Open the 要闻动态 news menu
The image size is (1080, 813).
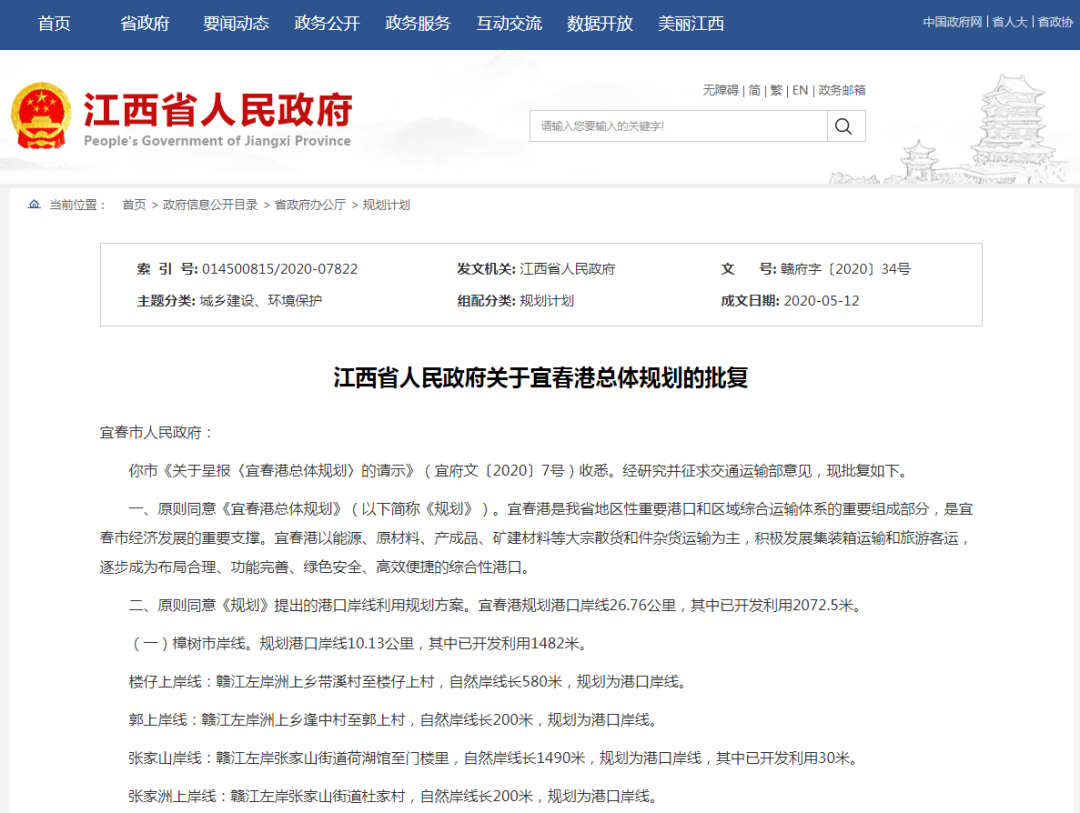234,23
